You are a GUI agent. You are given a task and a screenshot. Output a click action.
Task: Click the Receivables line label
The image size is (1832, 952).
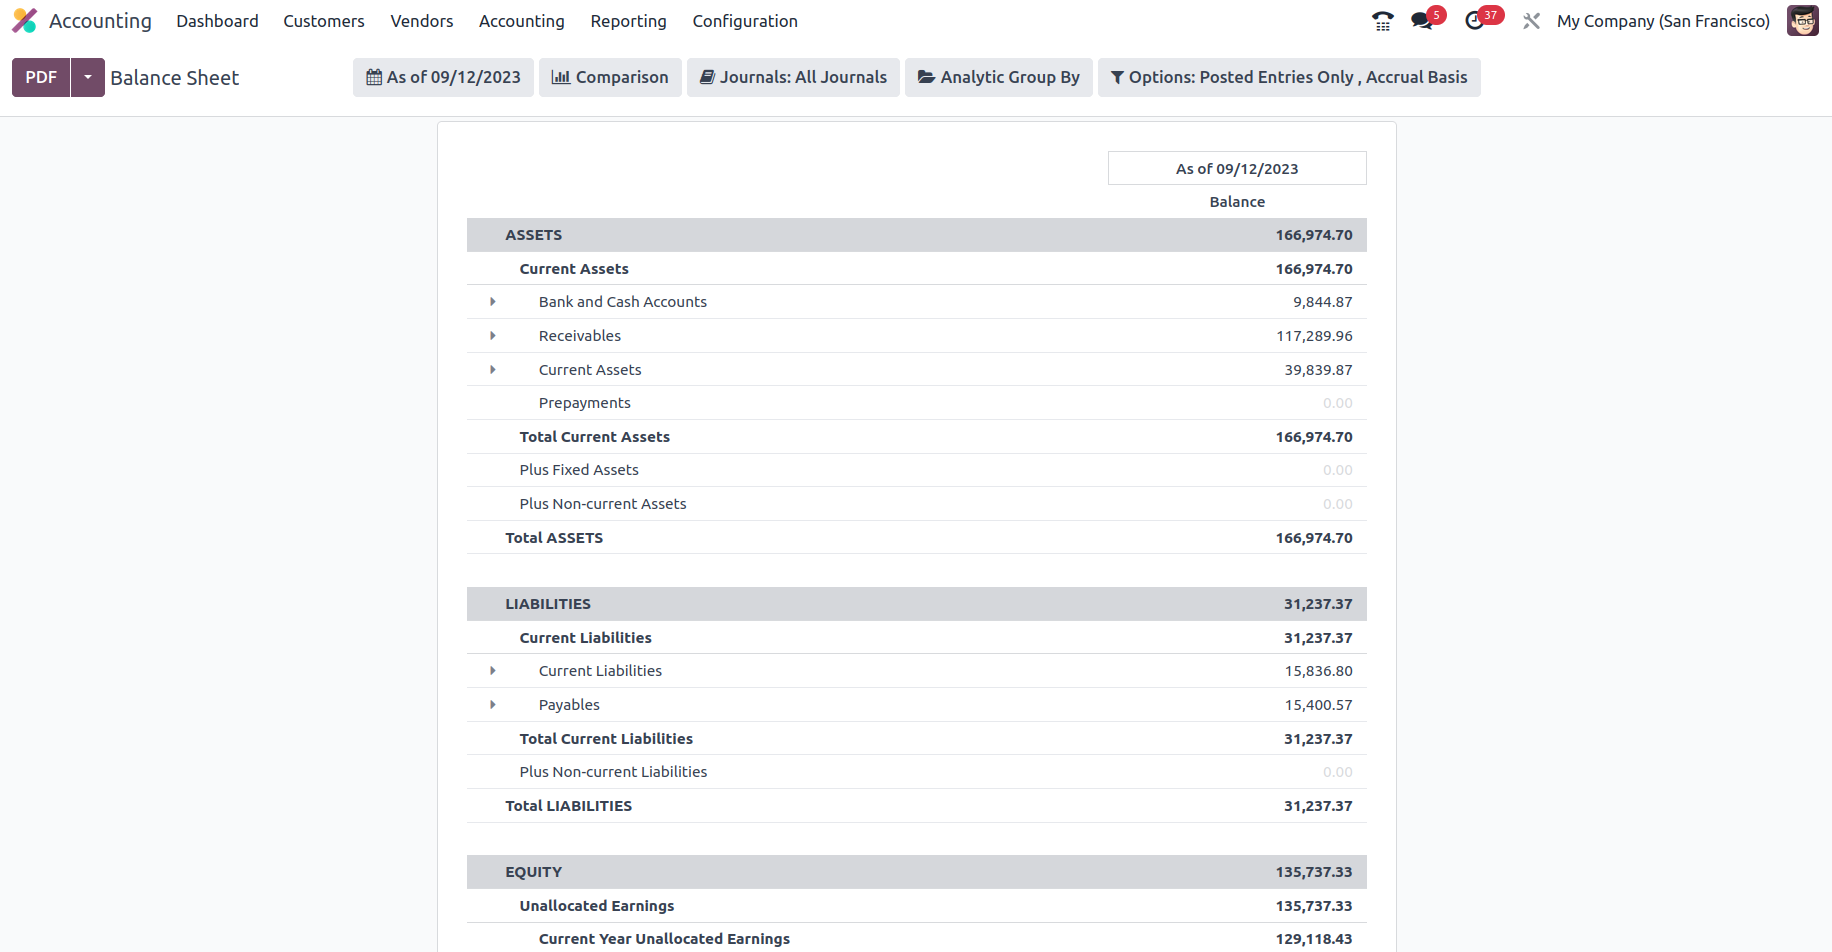tap(580, 336)
